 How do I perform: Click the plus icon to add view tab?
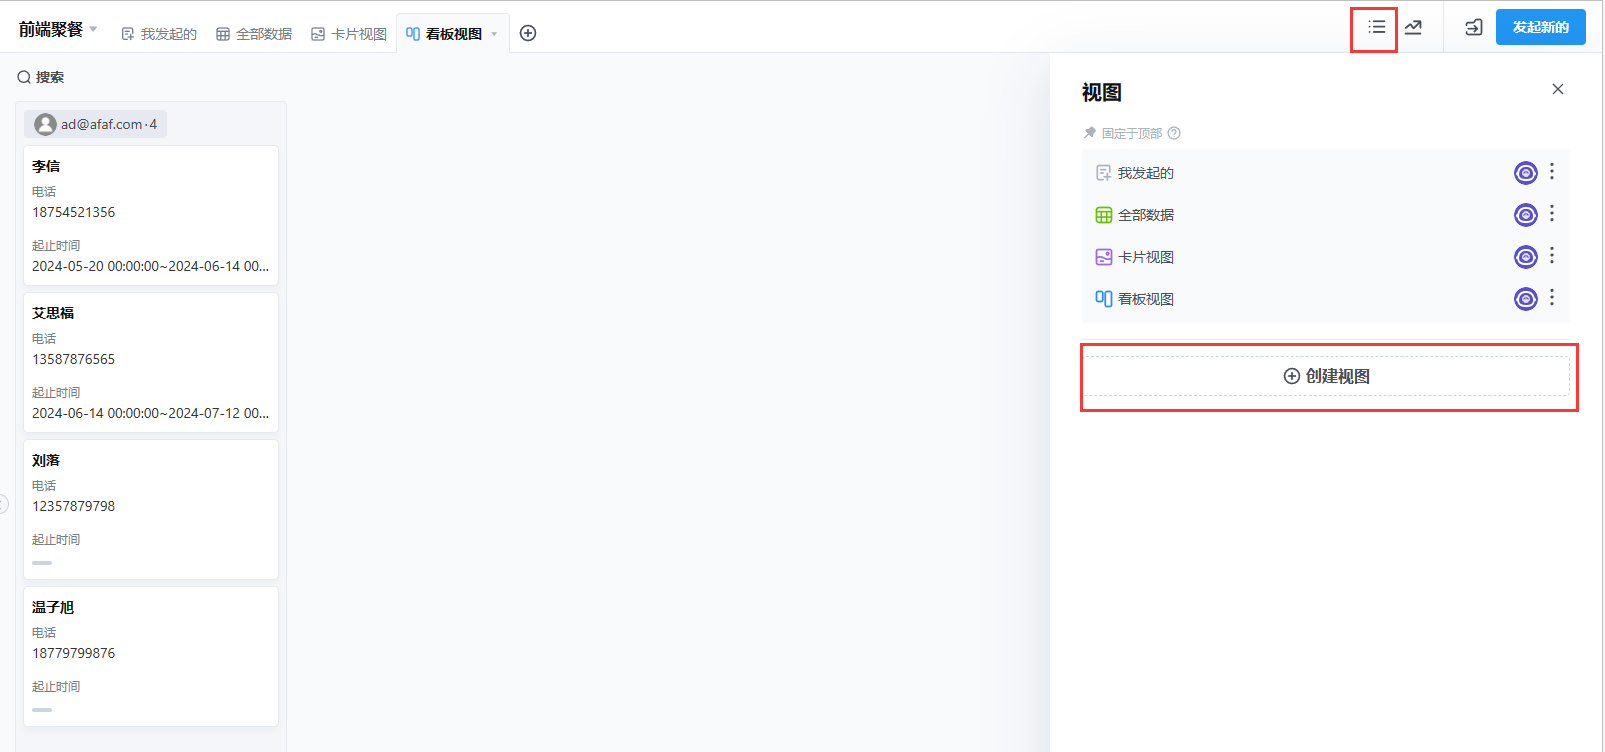click(528, 33)
